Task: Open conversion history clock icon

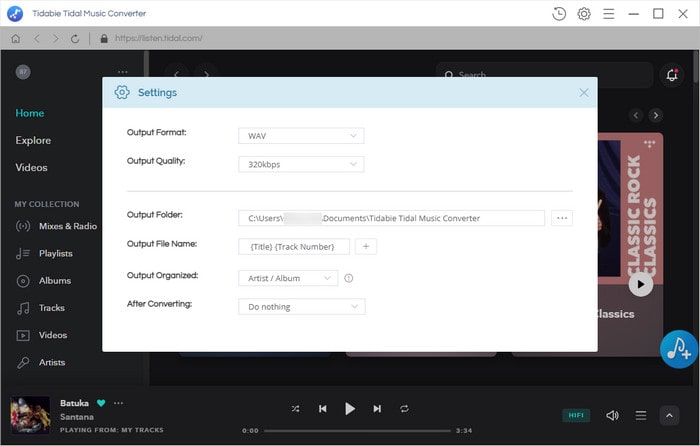Action: click(x=558, y=14)
